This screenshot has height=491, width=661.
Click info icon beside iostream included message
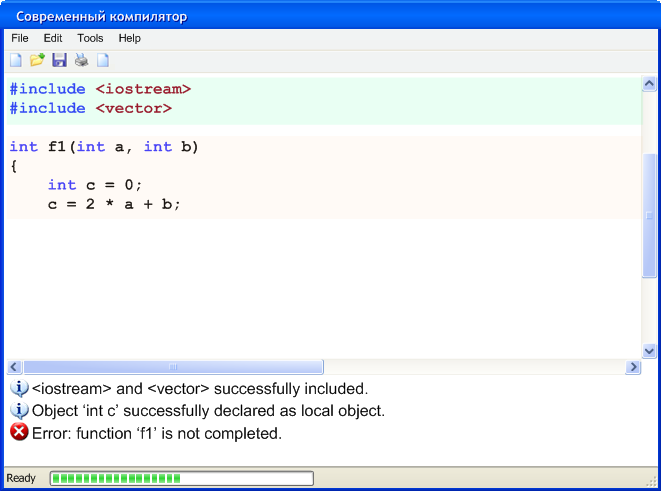(x=19, y=388)
